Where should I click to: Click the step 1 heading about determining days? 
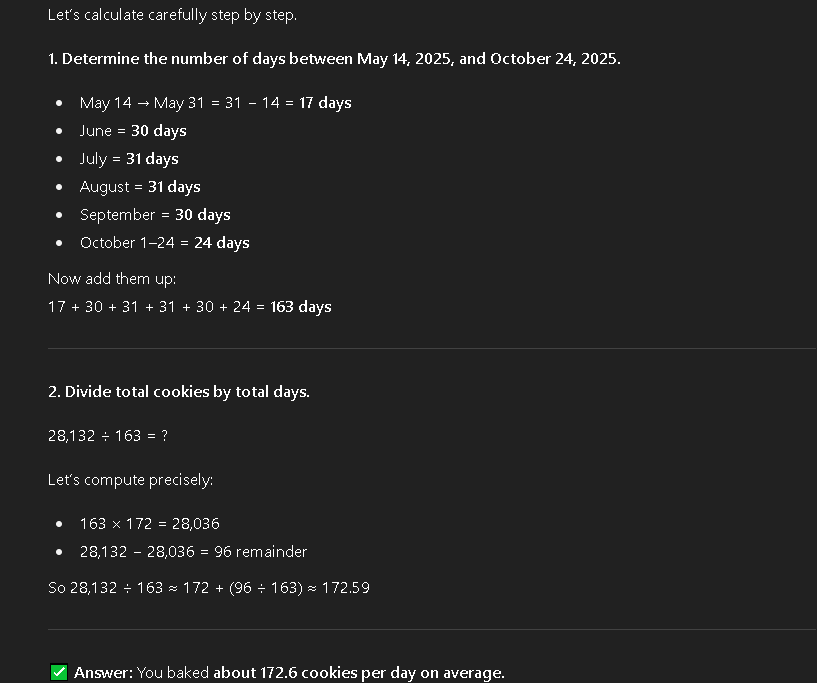click(x=334, y=59)
